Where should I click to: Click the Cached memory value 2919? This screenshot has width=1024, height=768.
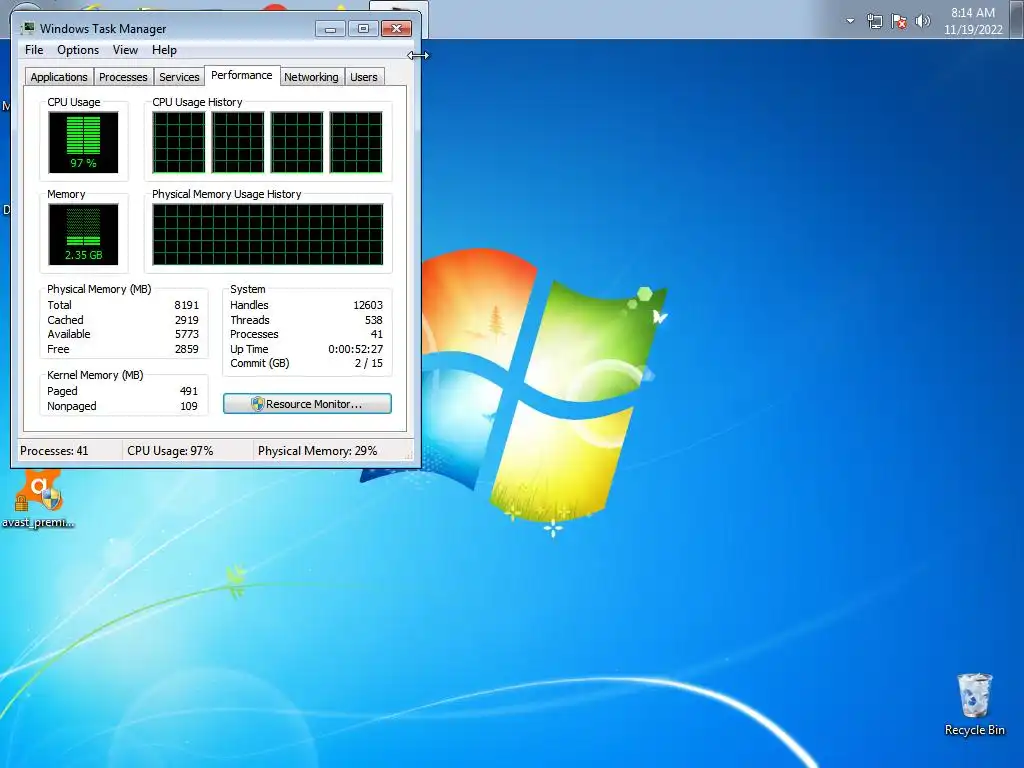(x=186, y=320)
